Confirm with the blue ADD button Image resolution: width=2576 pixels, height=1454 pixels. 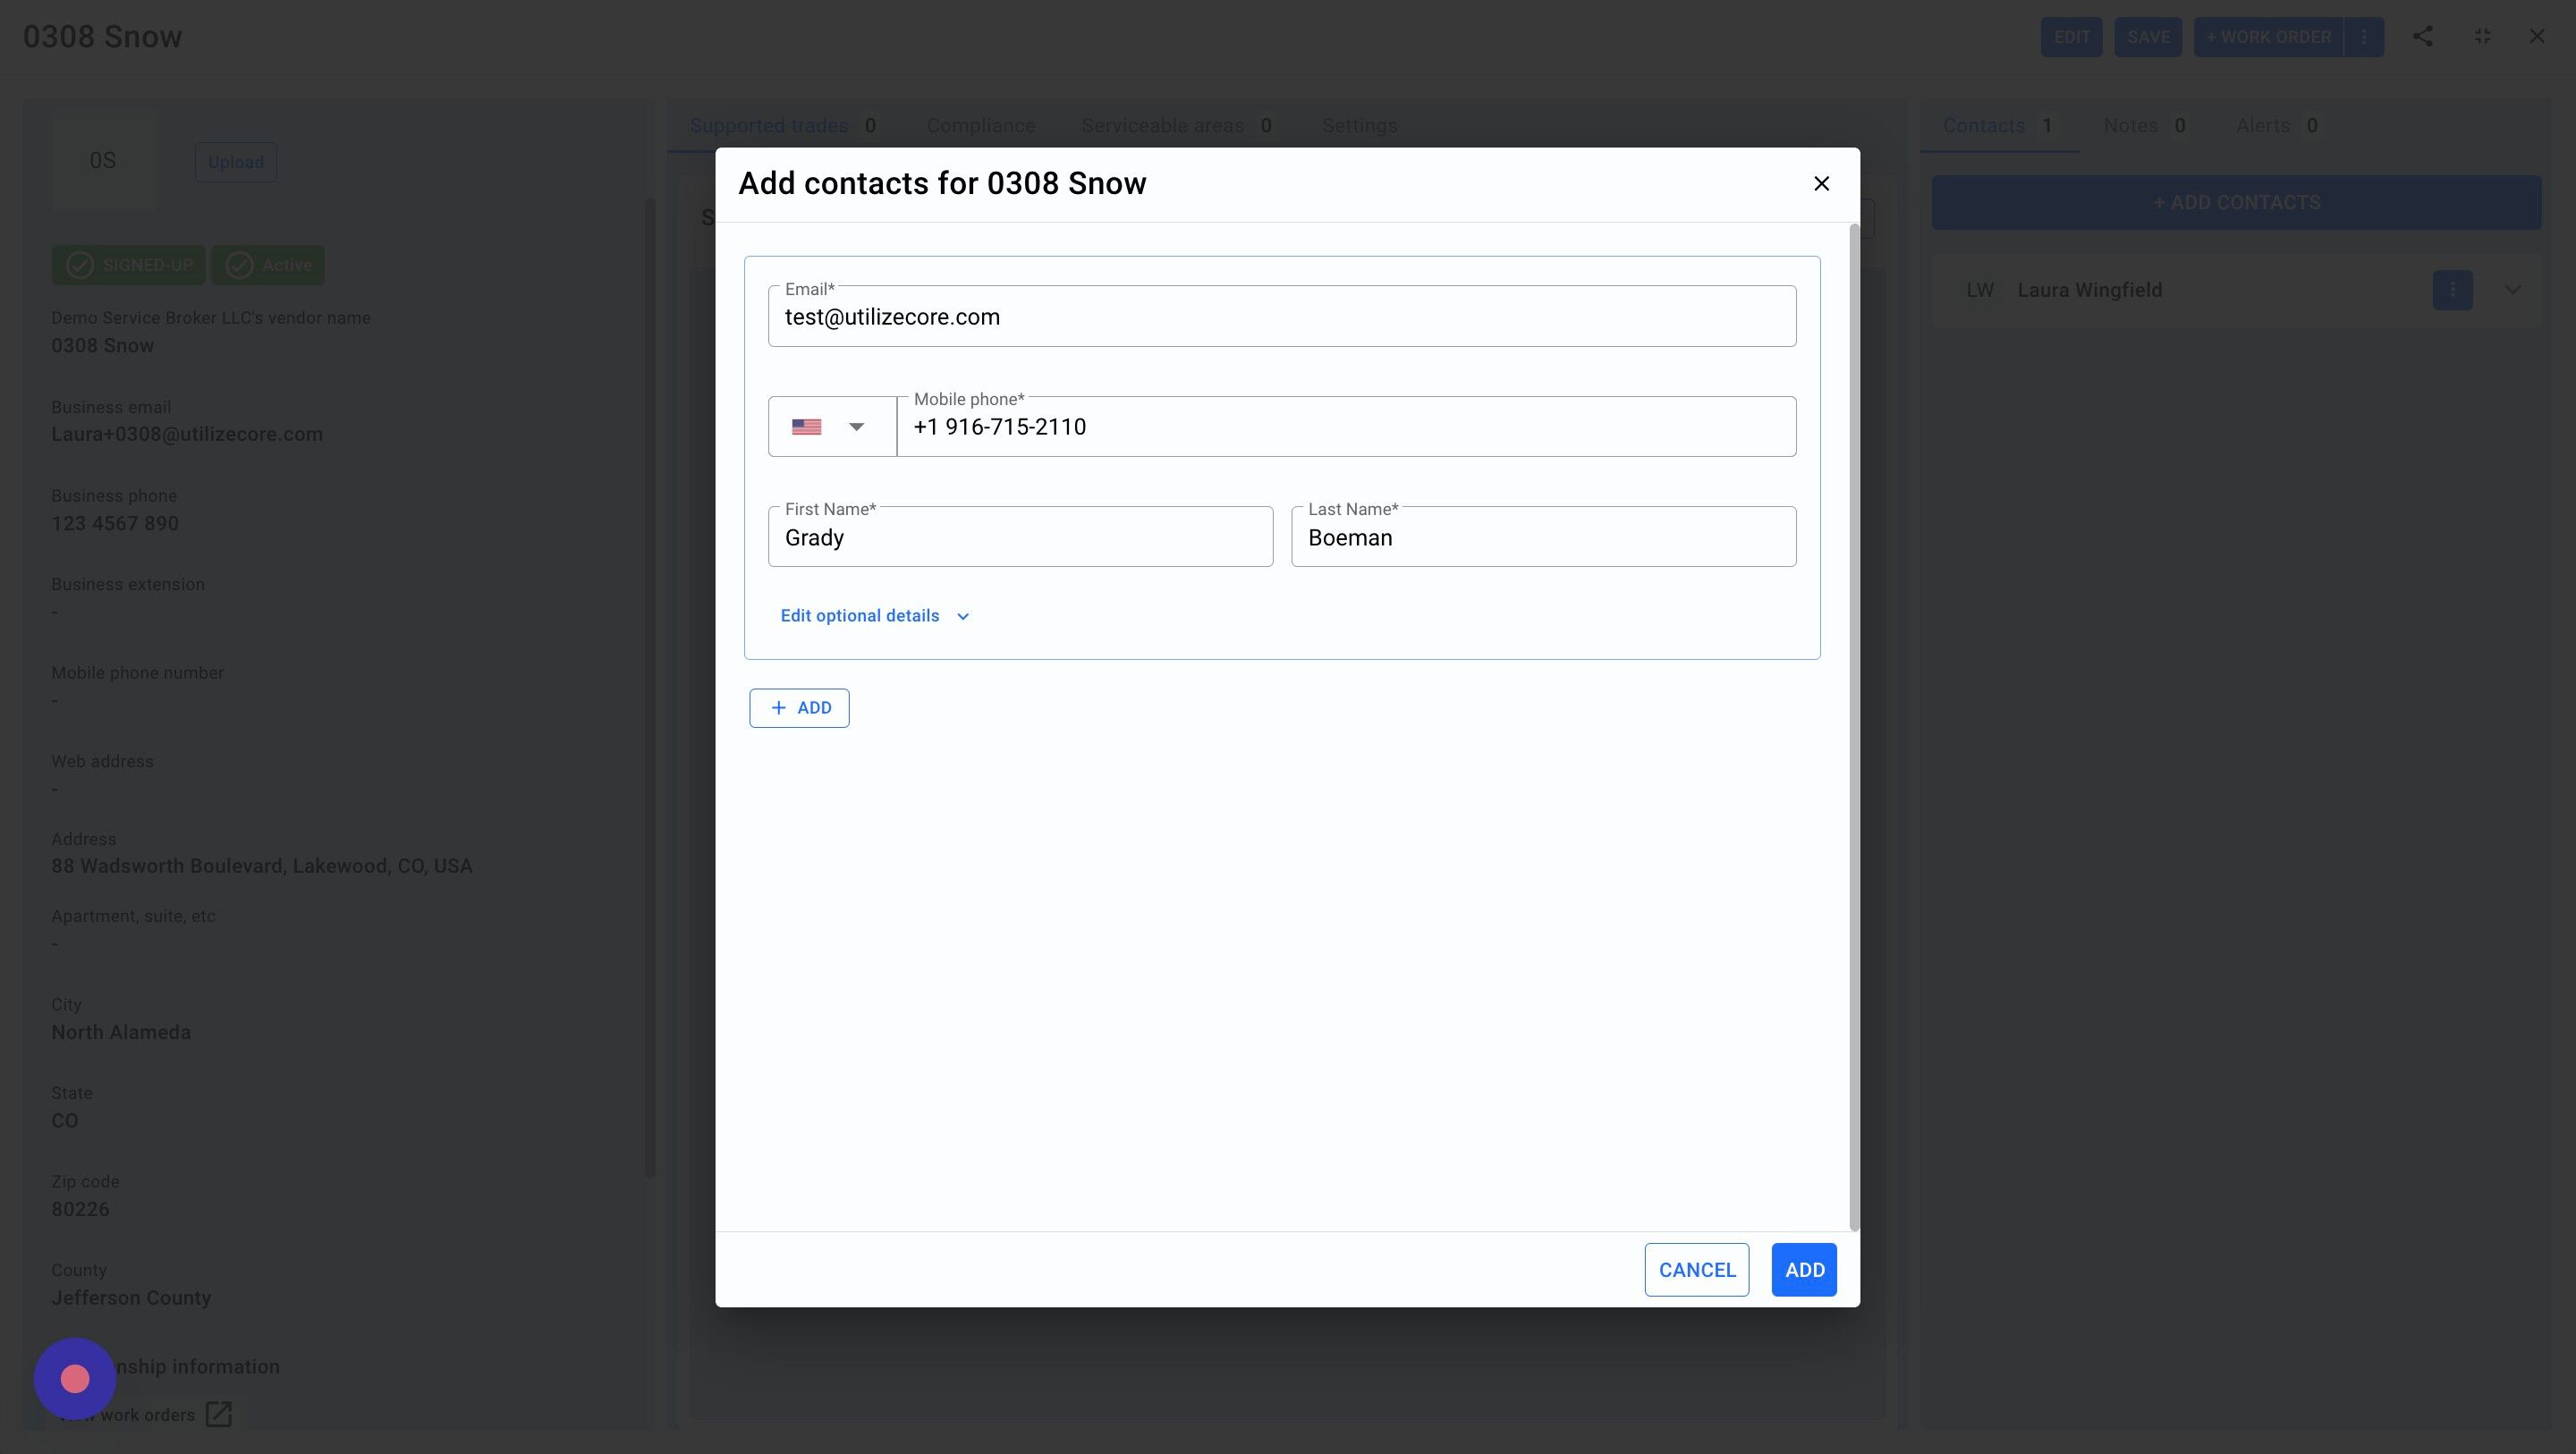point(1803,1270)
